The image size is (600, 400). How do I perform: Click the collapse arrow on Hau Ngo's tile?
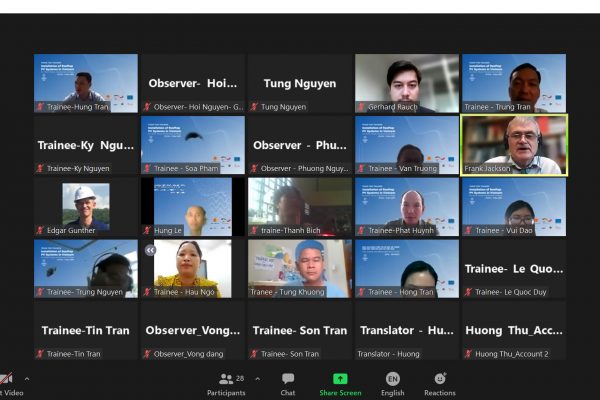click(x=150, y=251)
